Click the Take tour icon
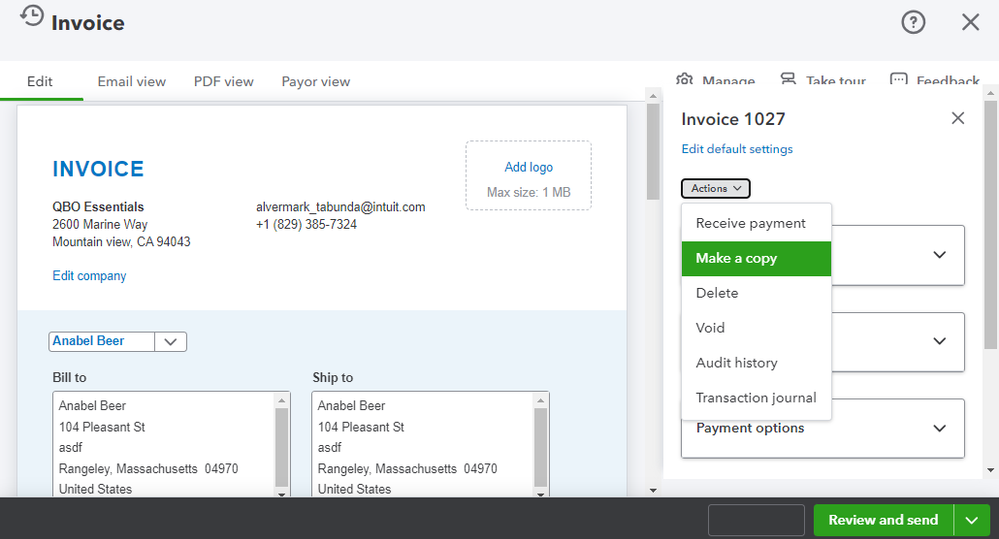Viewport: 999px width, 539px height. coord(788,80)
